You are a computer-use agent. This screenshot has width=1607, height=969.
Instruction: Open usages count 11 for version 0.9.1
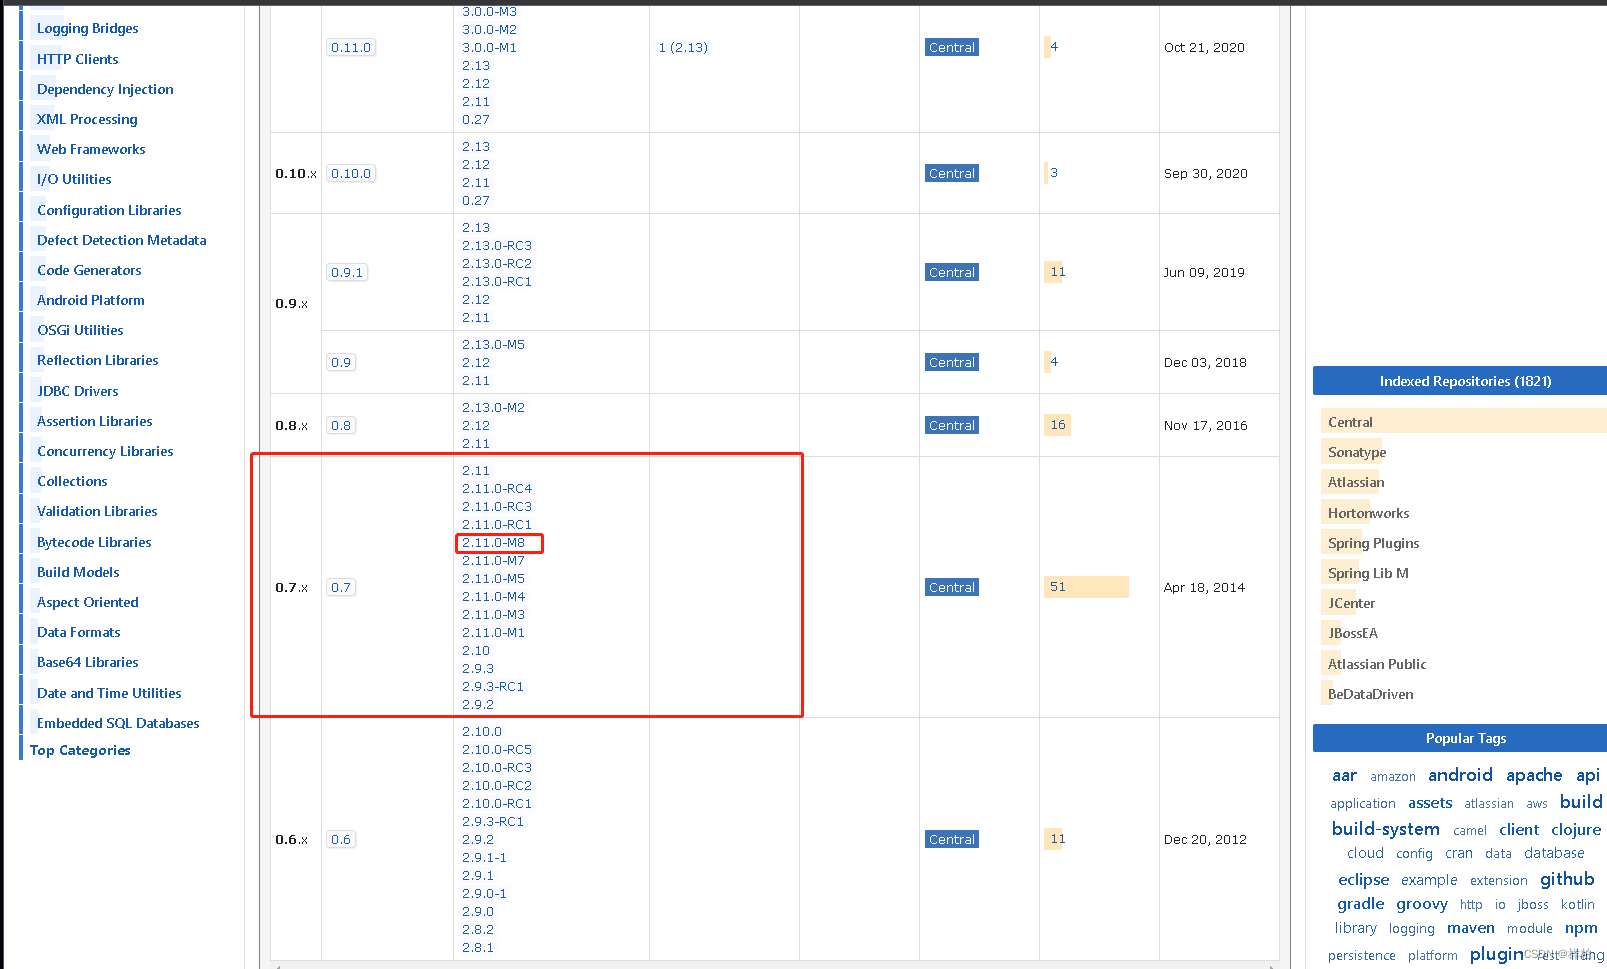(x=1058, y=272)
